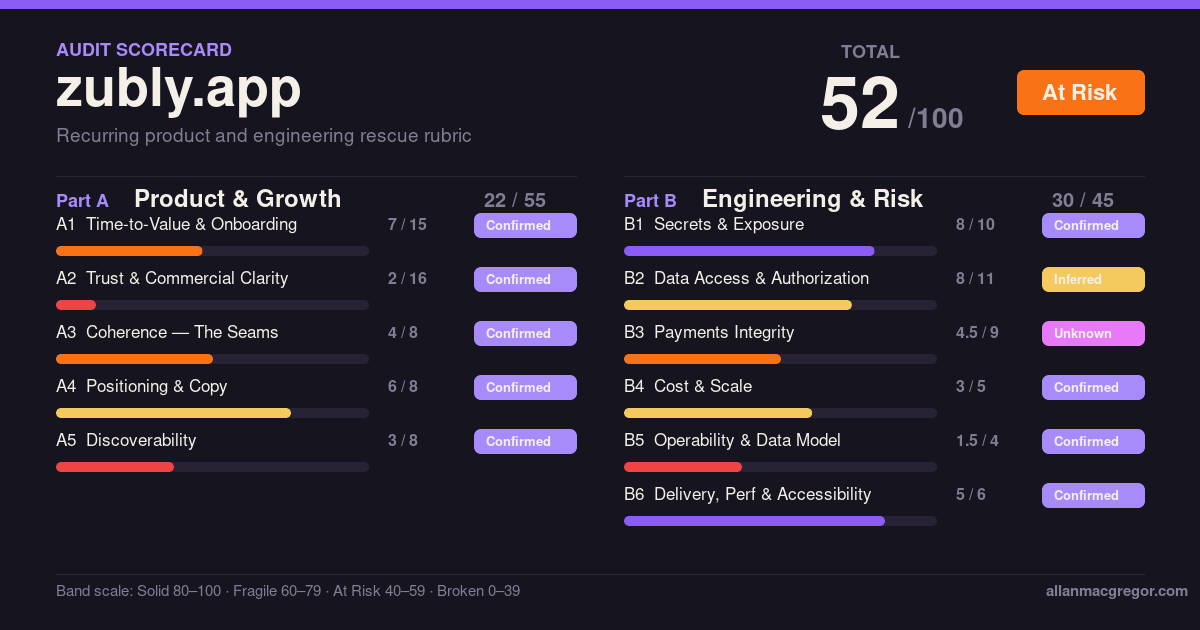Click the /100 denominator text
Viewport: 1200px width, 630px height.
(x=935, y=119)
